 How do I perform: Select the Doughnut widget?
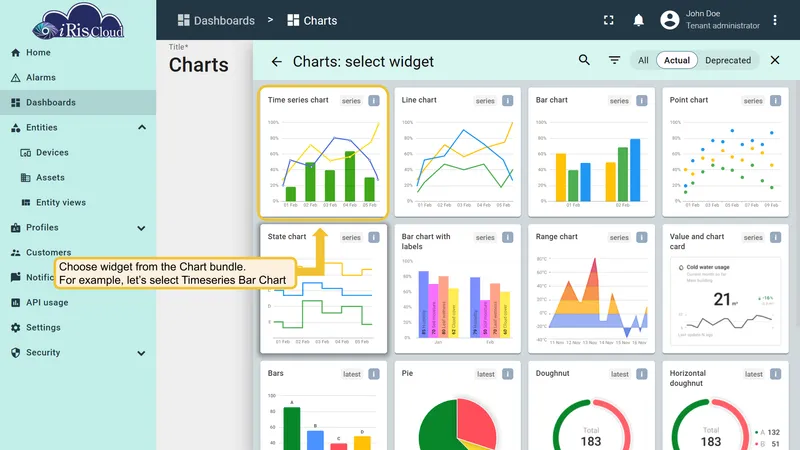click(x=591, y=406)
